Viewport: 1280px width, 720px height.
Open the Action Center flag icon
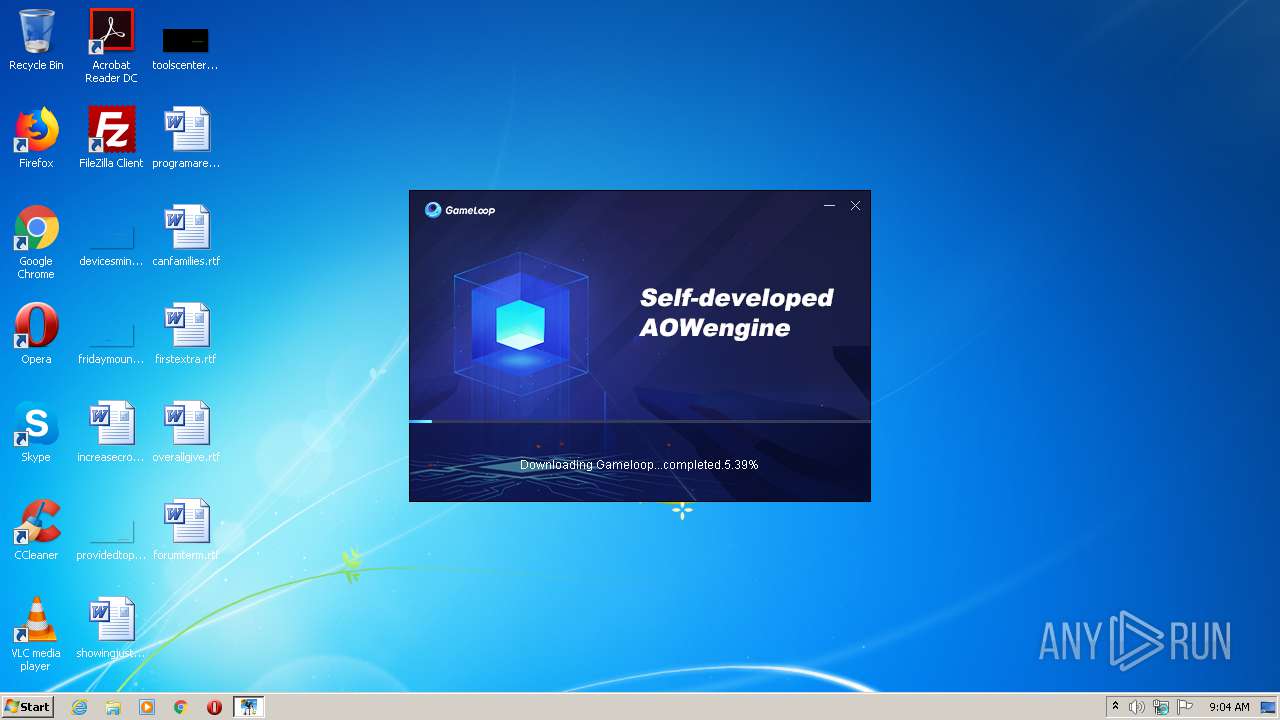coord(1185,707)
